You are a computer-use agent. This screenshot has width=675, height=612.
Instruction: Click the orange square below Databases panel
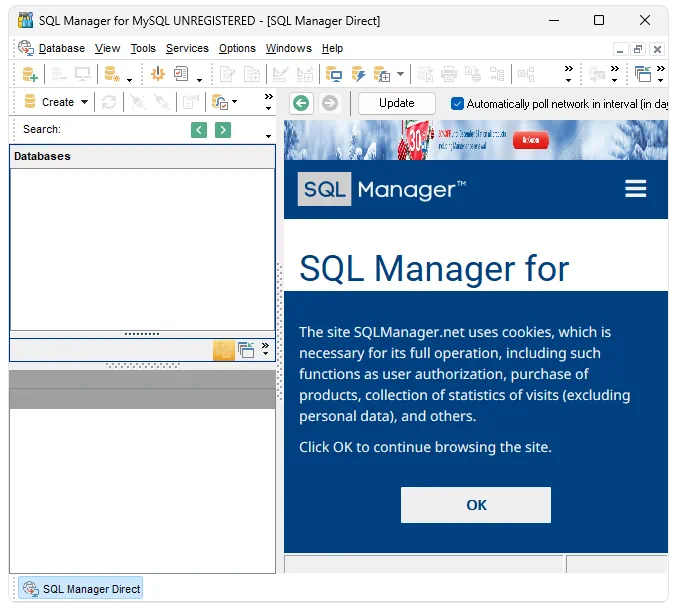point(224,350)
